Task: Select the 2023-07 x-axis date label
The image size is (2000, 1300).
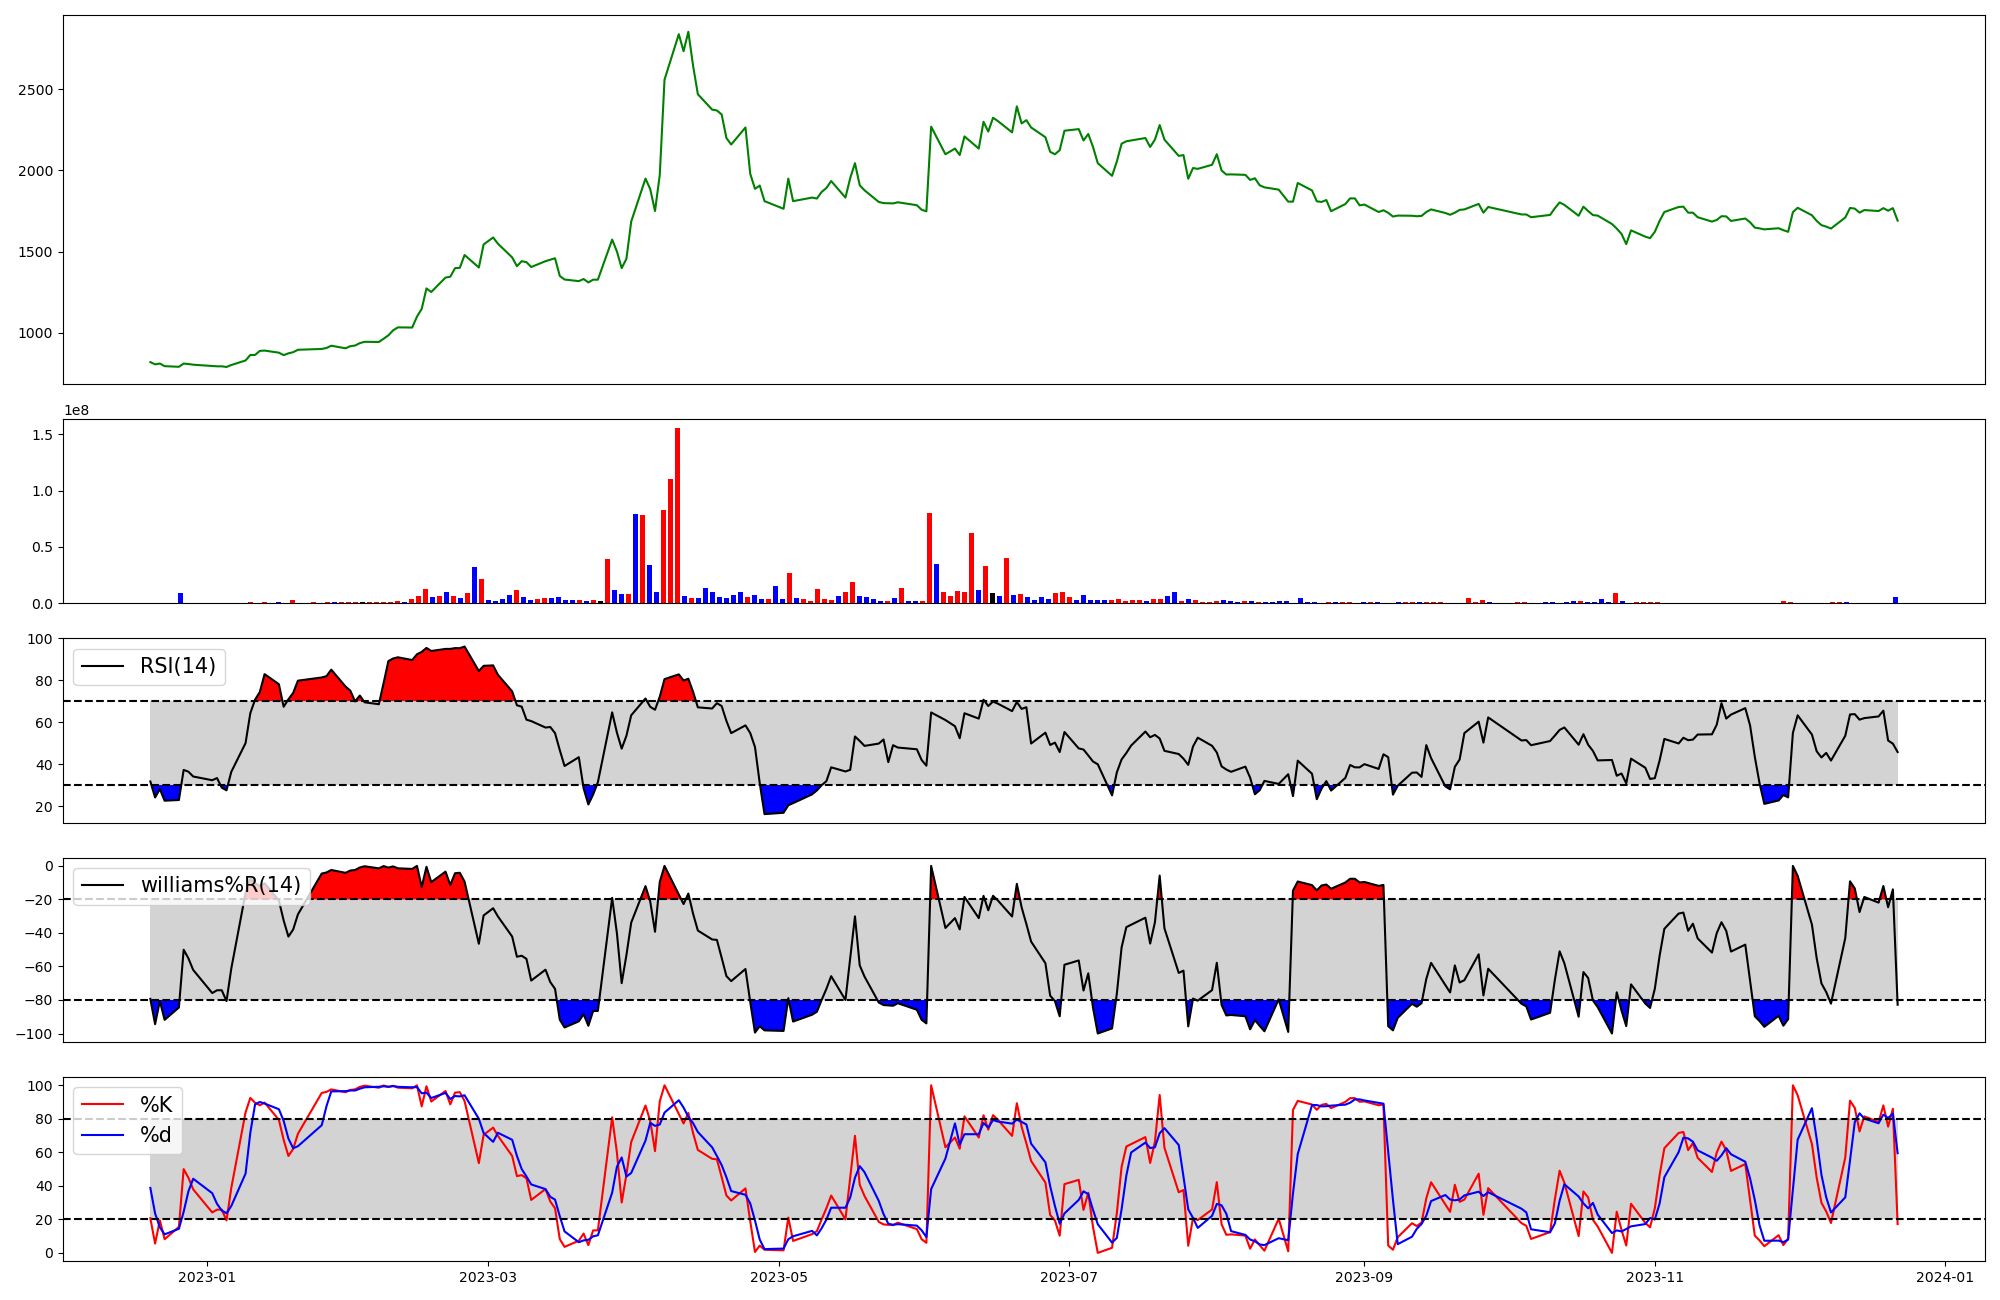Action: click(1069, 1277)
